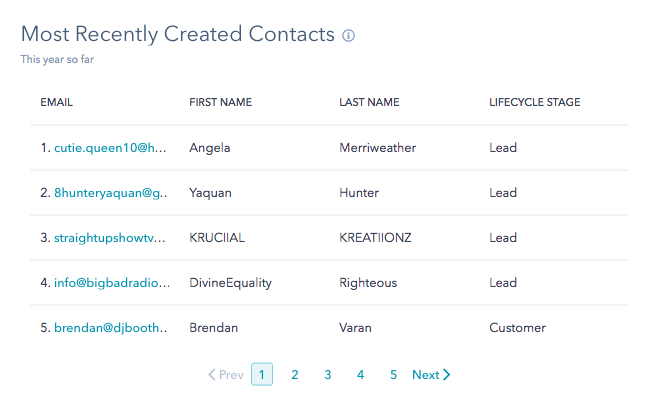The width and height of the screenshot is (657, 404).
Task: Click the EMAIL column header
Action: [57, 102]
